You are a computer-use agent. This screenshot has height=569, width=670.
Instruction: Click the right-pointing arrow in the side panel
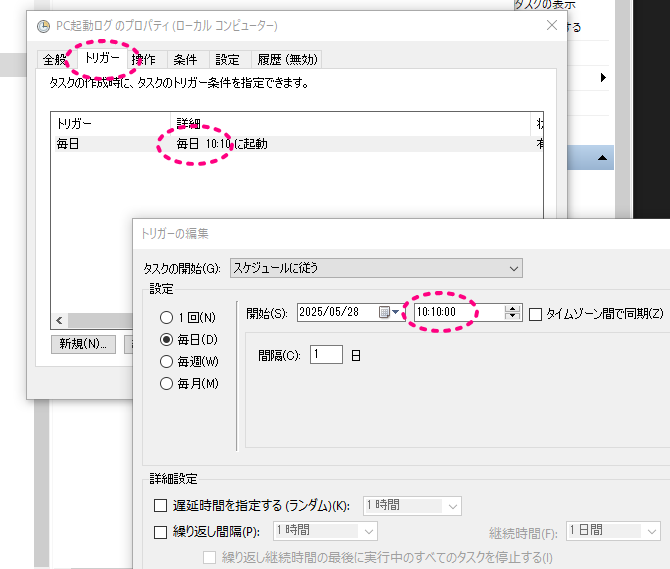pyautogui.click(x=603, y=77)
